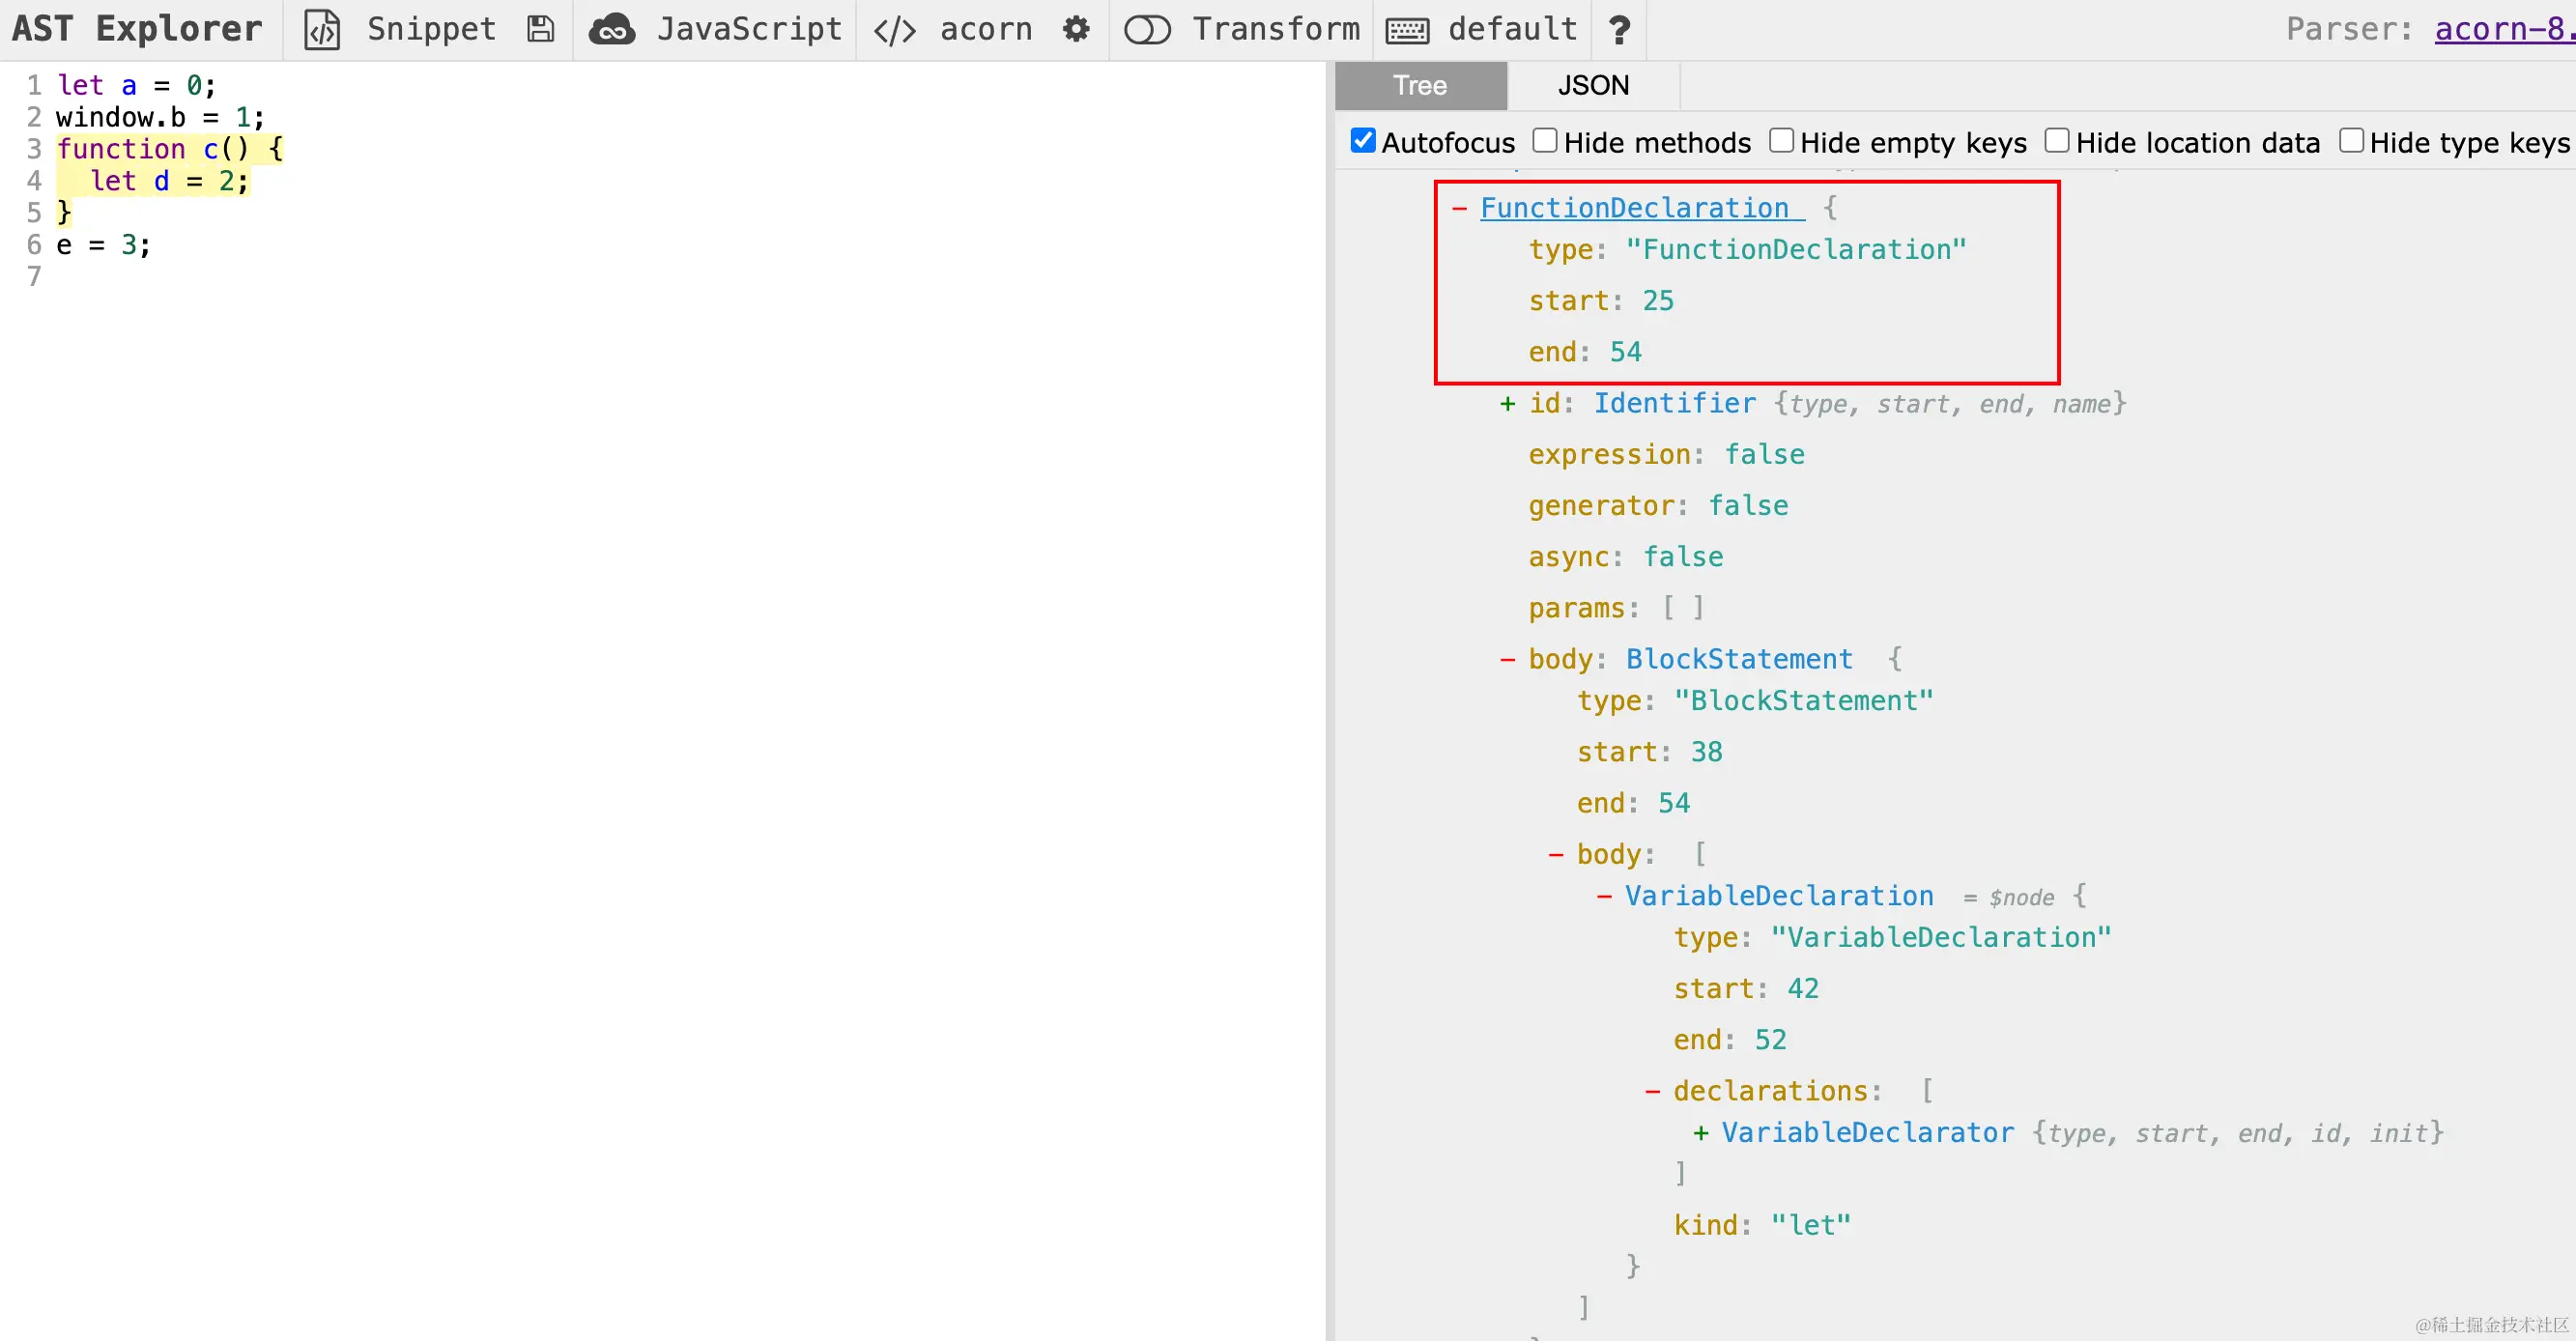Screen dimensions: 2576x1341
Task: Collapse the FunctionDeclaration node
Action: 1459,208
